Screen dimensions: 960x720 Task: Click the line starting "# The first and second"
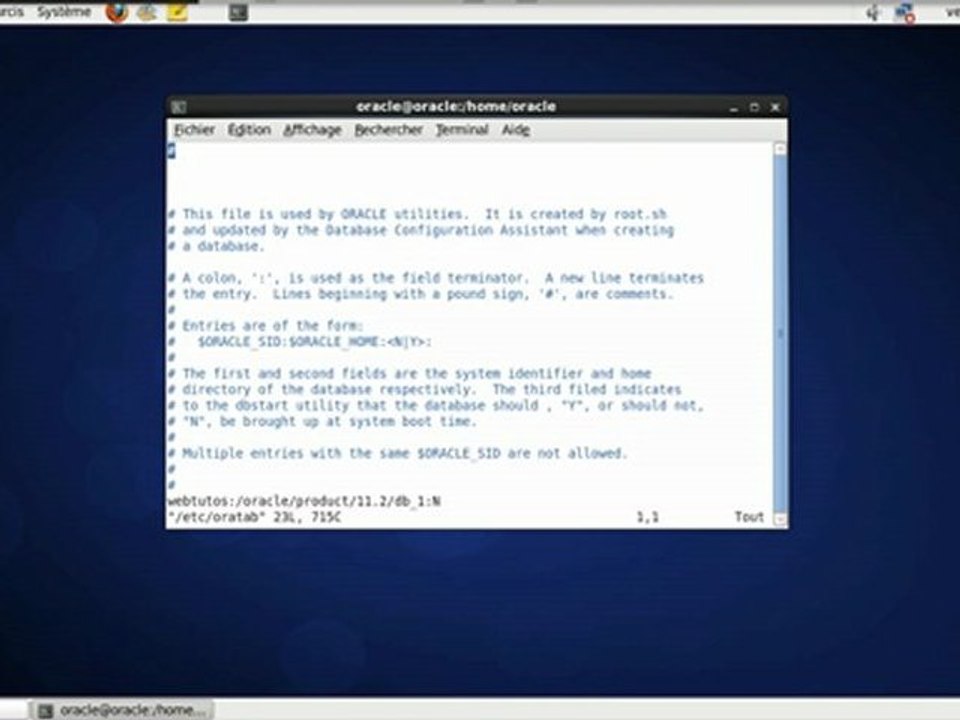pos(409,373)
